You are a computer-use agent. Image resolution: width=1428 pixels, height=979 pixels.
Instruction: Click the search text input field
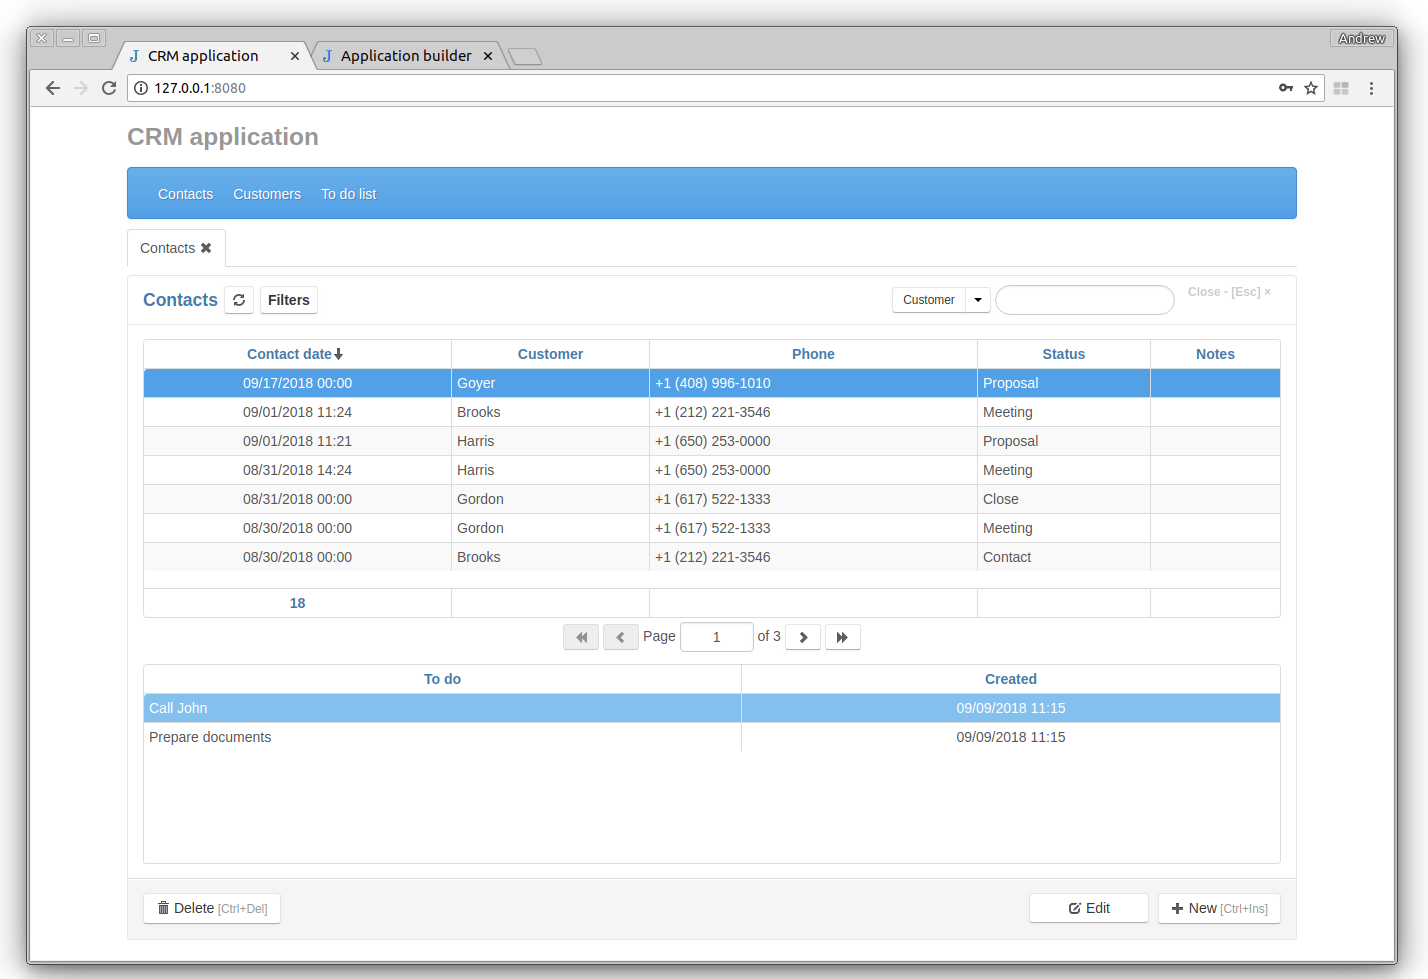click(1085, 300)
